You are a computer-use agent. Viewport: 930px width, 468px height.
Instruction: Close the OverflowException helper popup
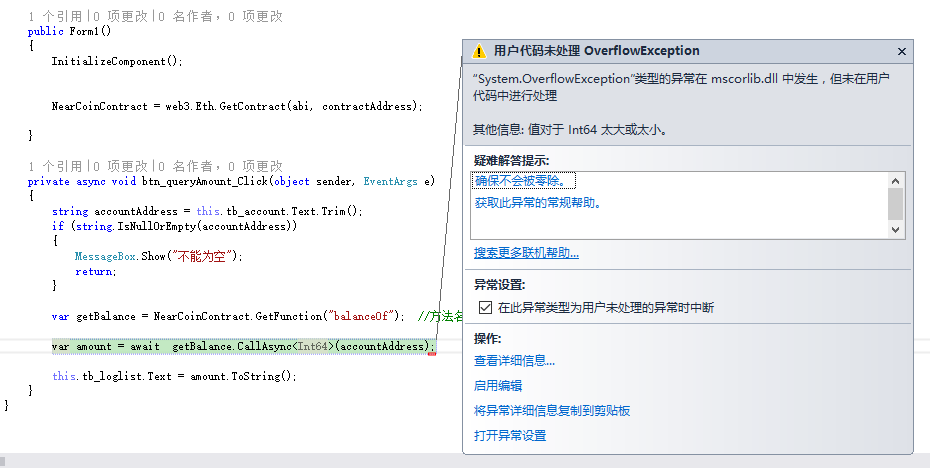(901, 51)
